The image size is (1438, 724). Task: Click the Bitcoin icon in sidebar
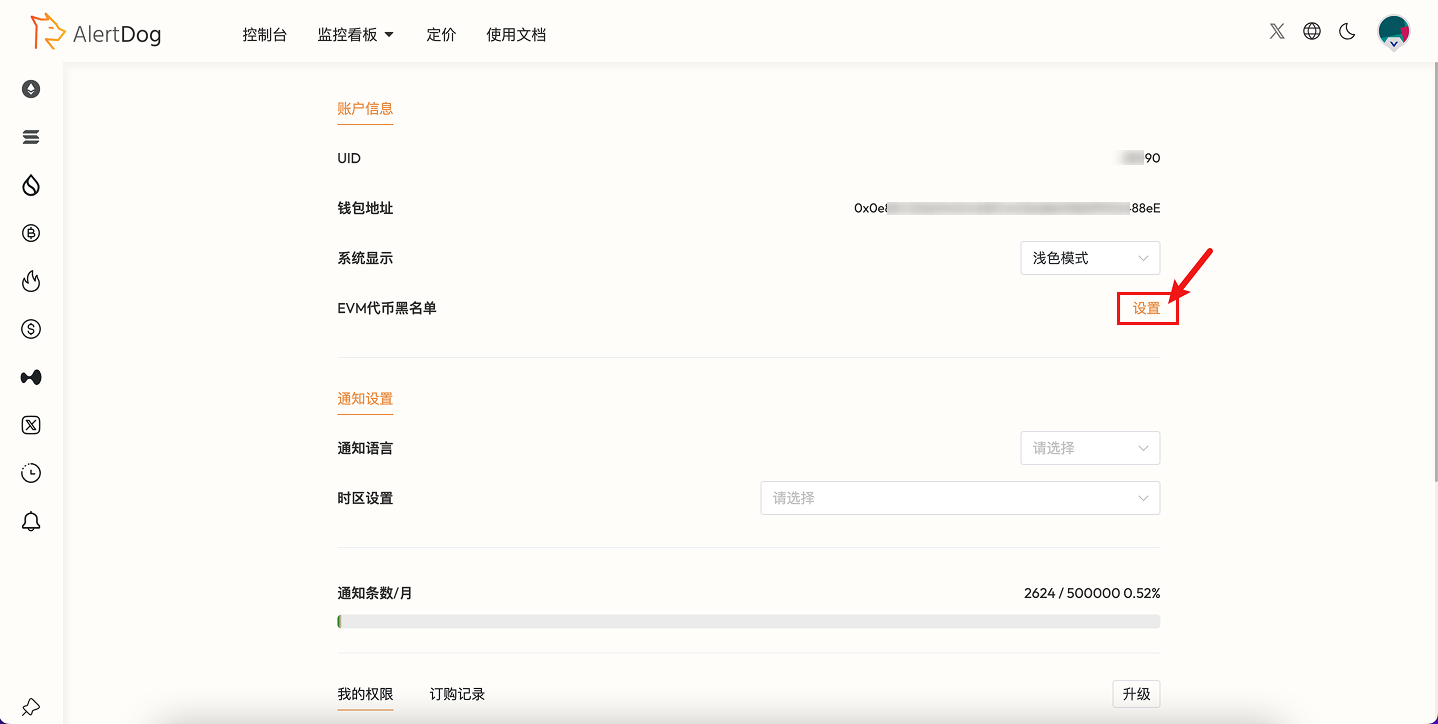(x=30, y=233)
